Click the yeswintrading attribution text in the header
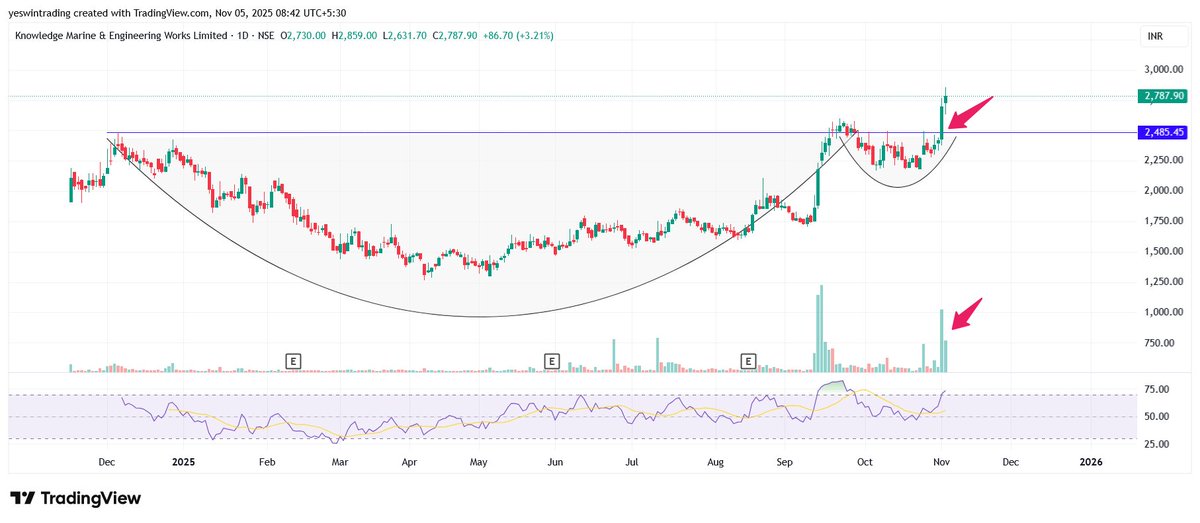This screenshot has width=1200, height=523. (x=41, y=12)
